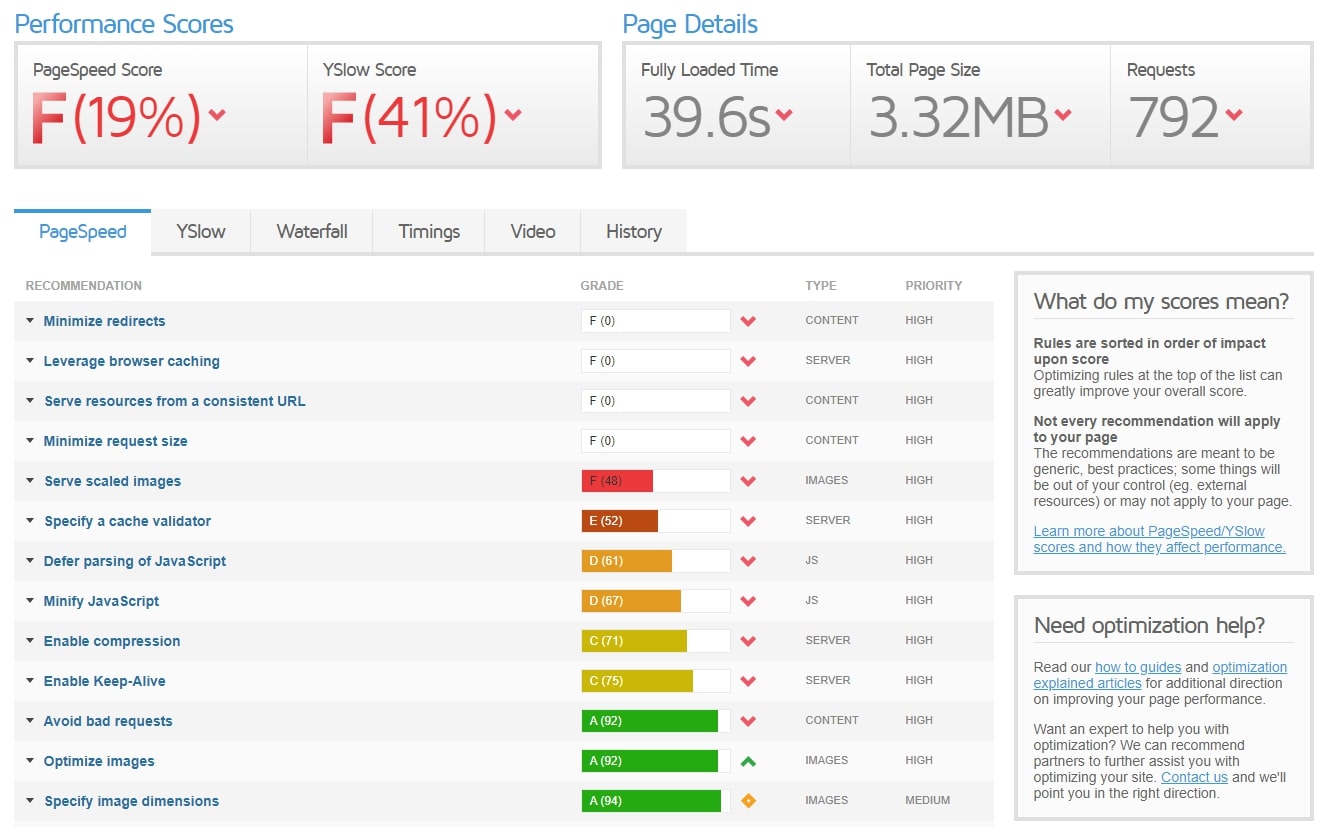
Task: Open Avoid bad requests recommendation link
Action: point(108,721)
